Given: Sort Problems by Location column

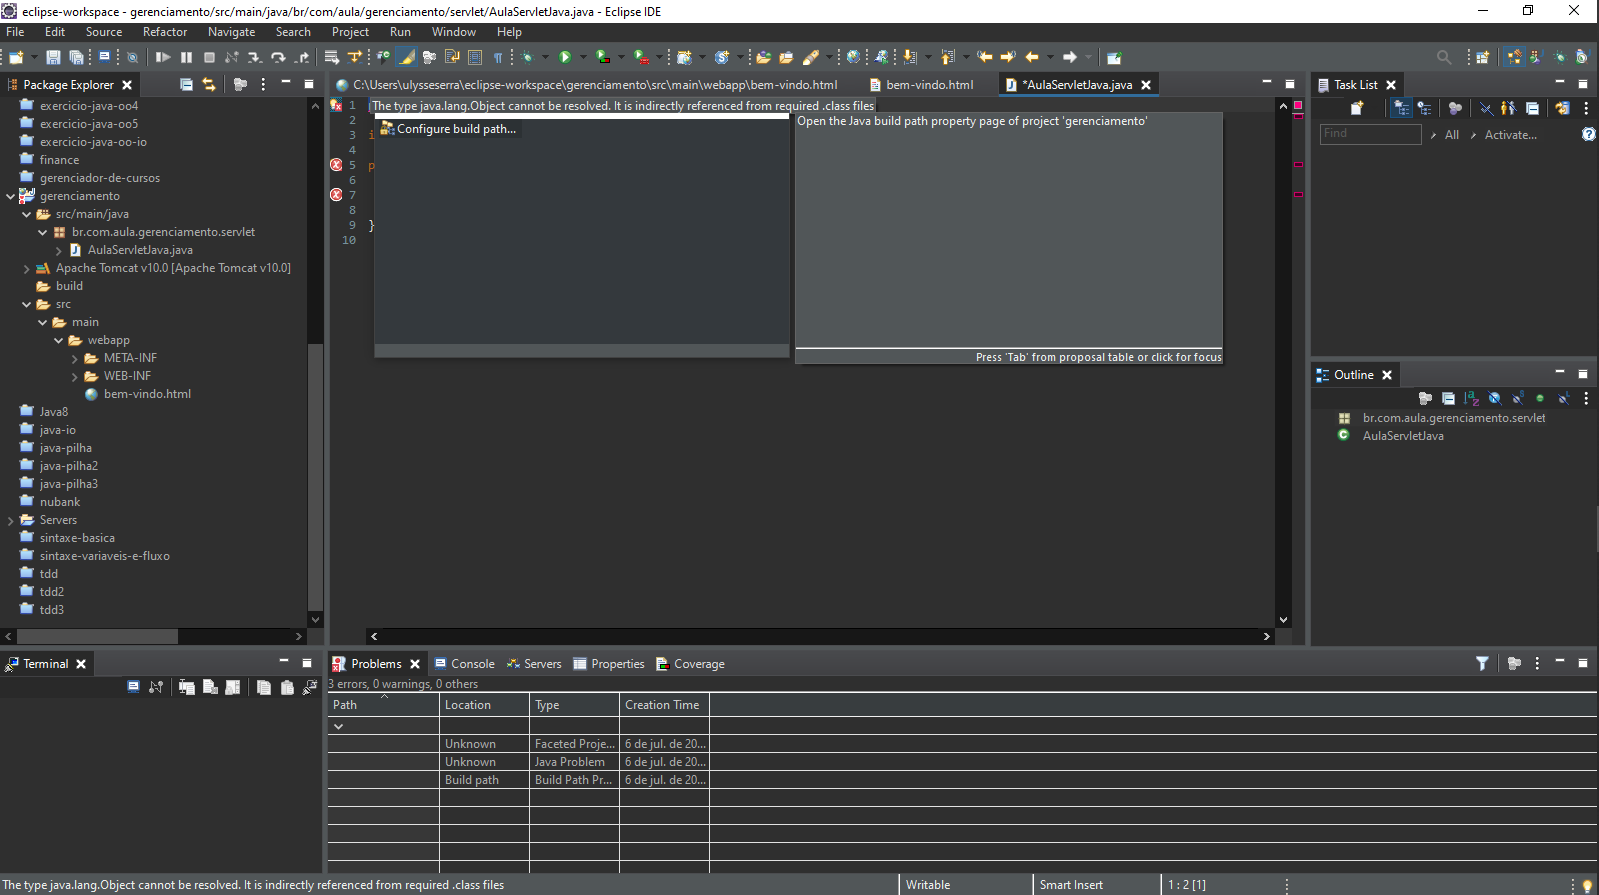Looking at the screenshot, I should pos(484,705).
